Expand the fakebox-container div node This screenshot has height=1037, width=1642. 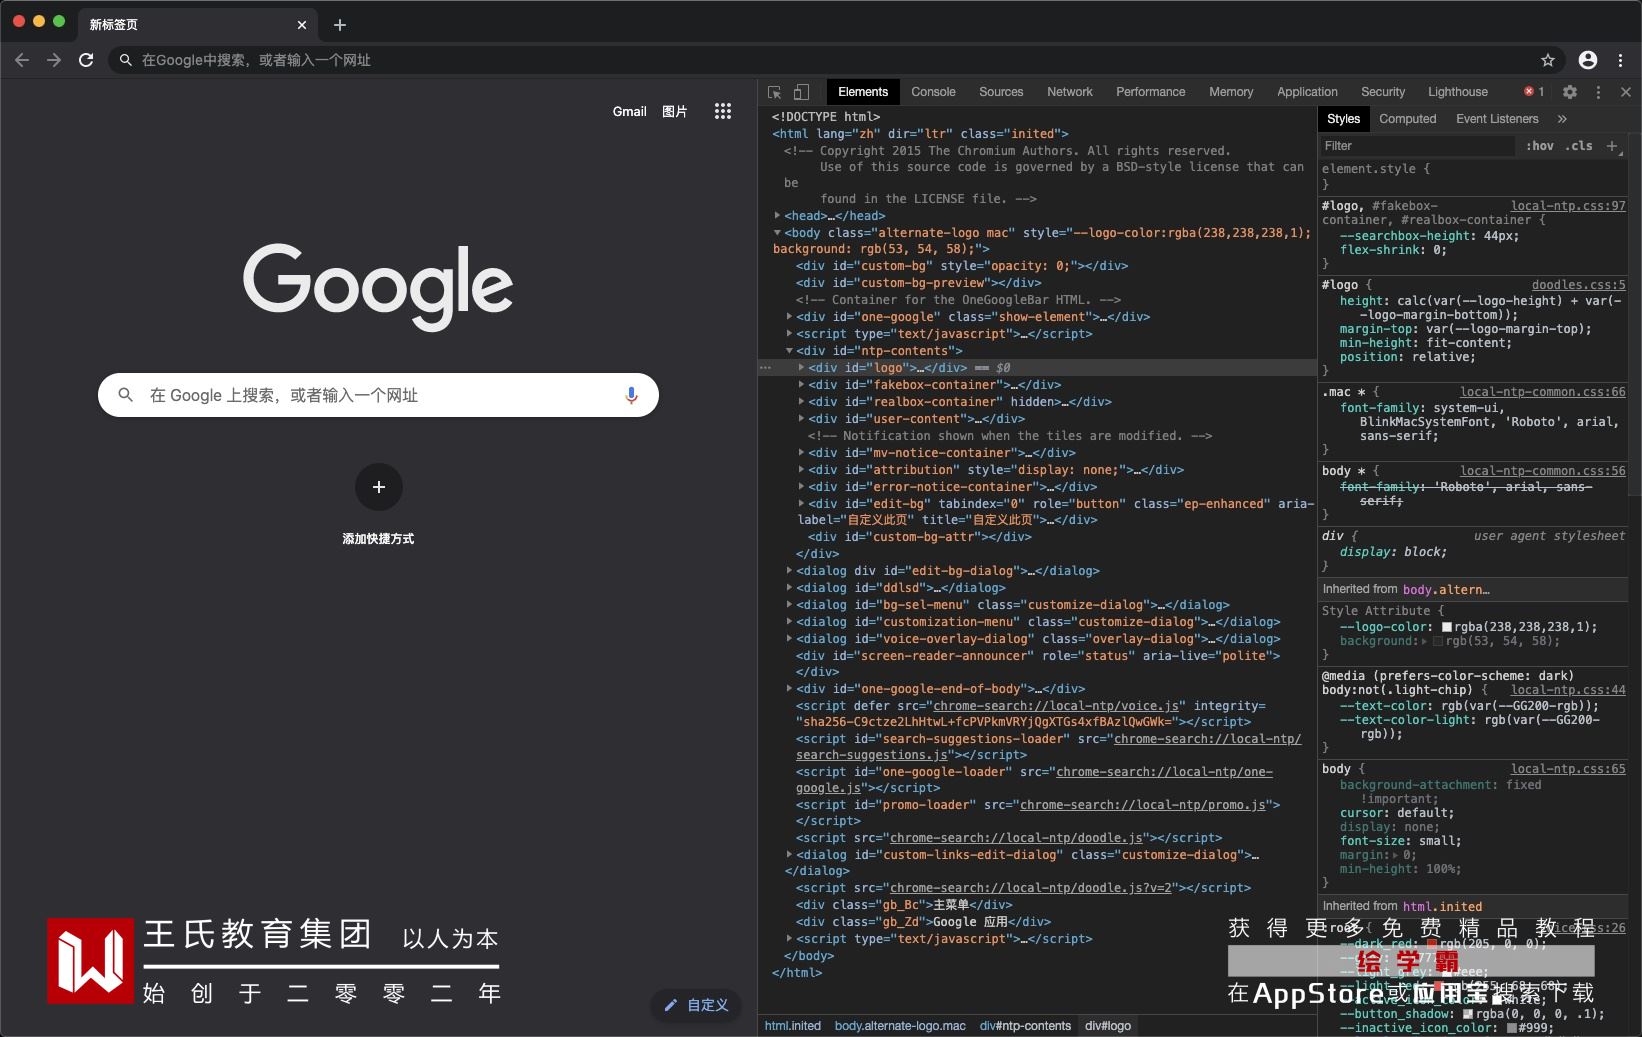point(801,385)
